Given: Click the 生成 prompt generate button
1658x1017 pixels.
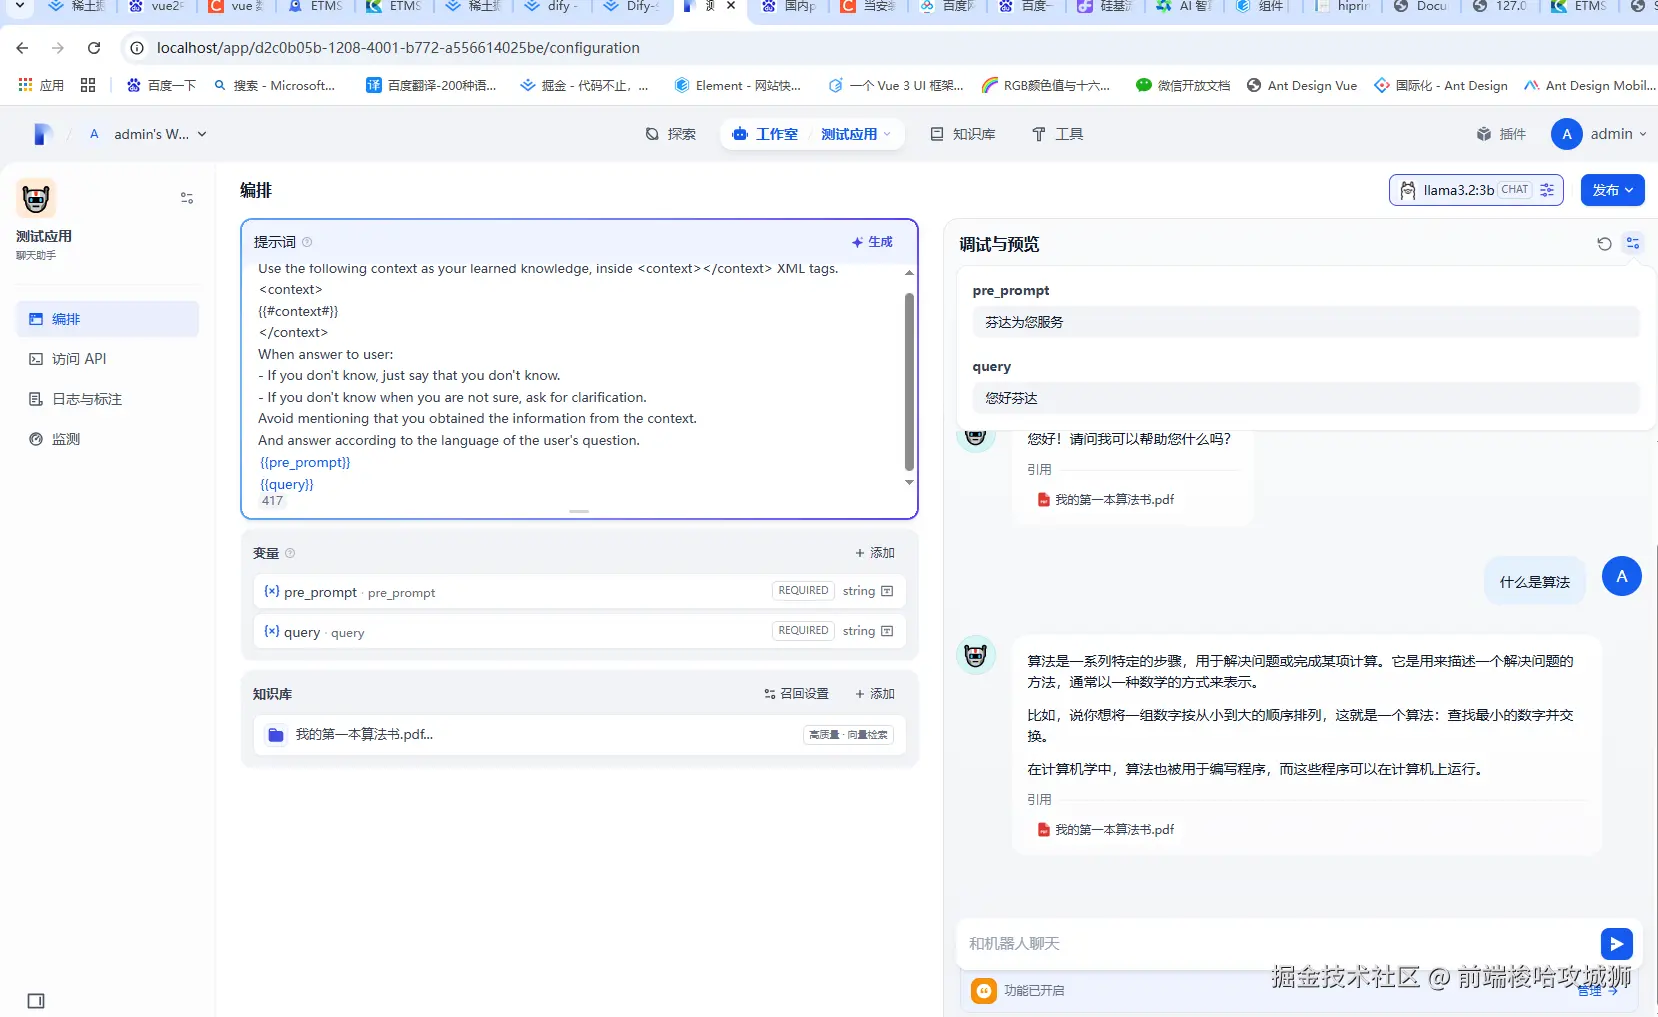Looking at the screenshot, I should (872, 242).
